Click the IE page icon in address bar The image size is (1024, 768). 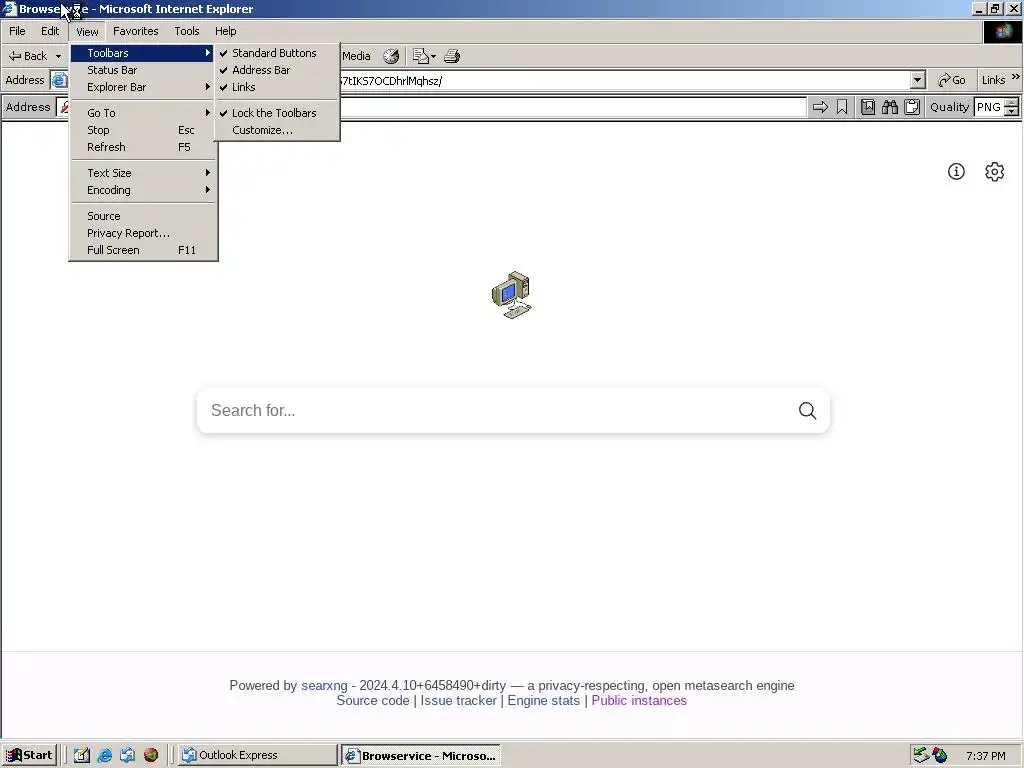pos(59,80)
